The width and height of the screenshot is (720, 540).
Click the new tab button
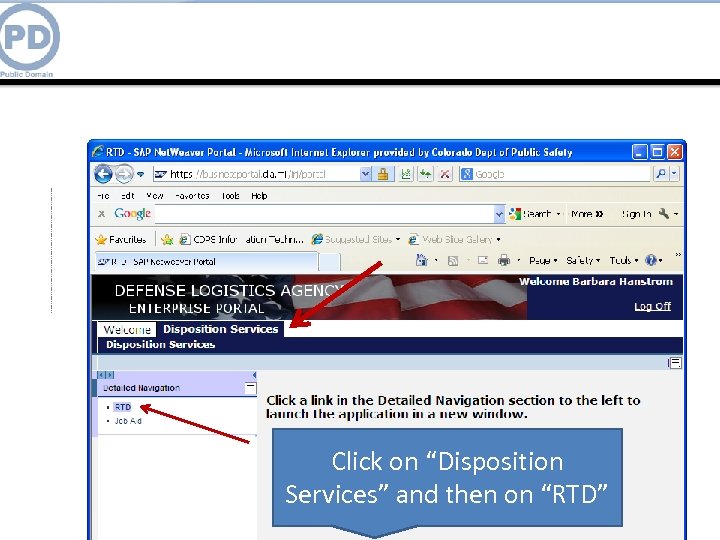pyautogui.click(x=329, y=262)
